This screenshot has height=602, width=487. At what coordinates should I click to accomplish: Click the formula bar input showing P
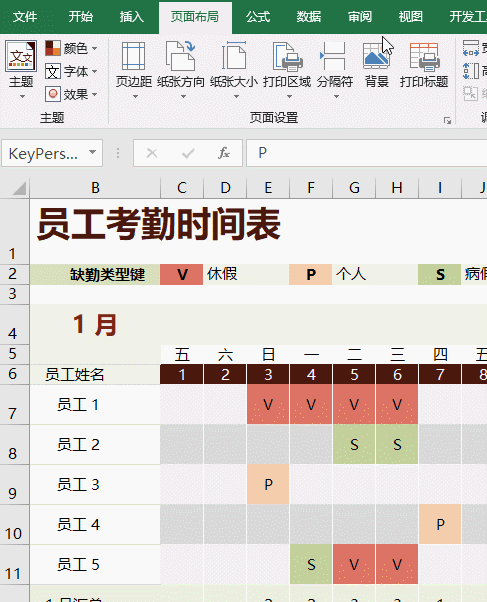coord(366,153)
